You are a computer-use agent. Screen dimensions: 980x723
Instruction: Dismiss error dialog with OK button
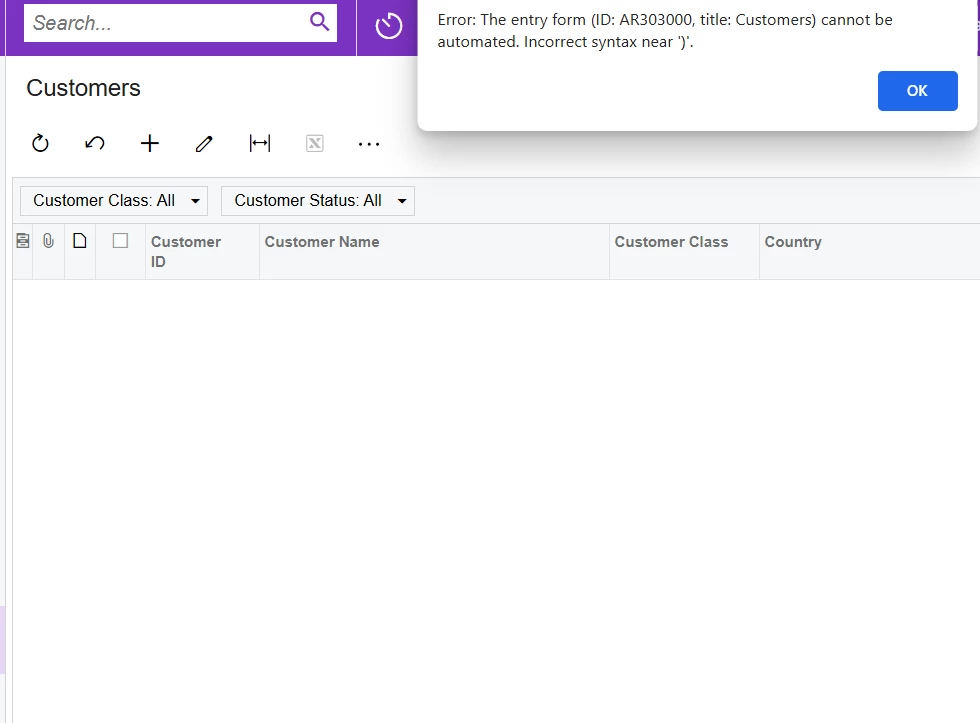click(x=917, y=91)
